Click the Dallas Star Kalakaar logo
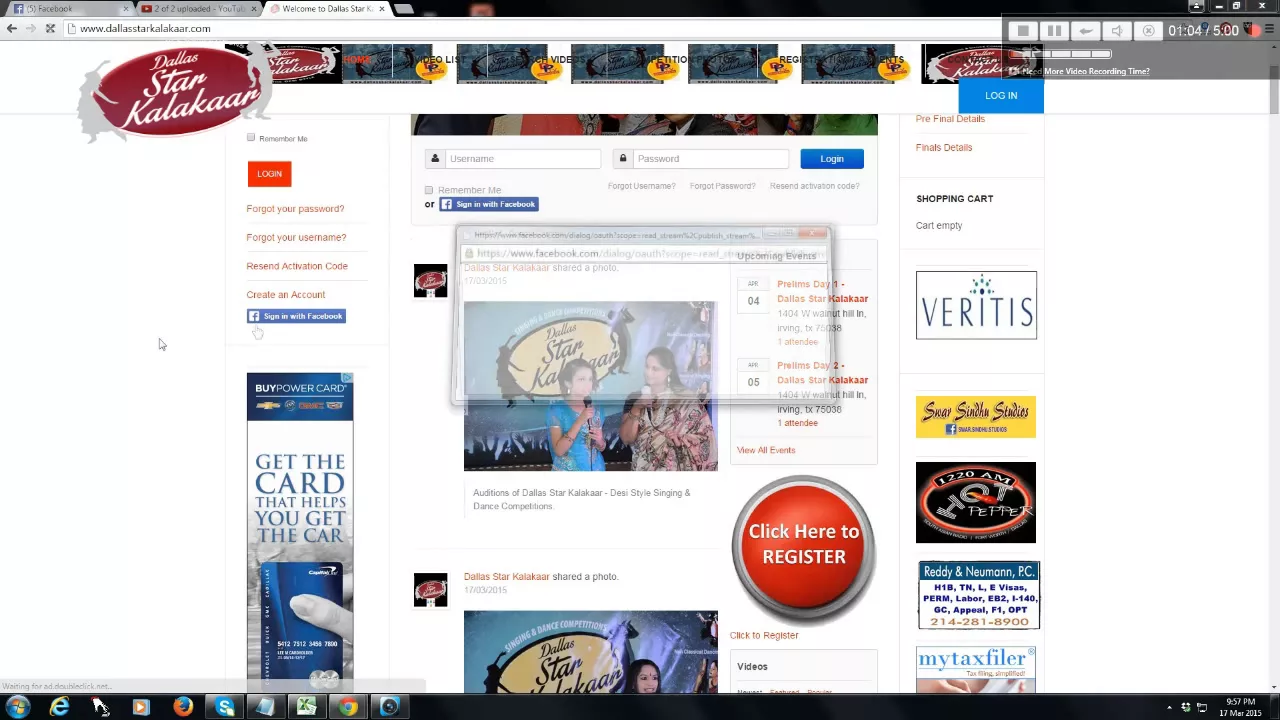Image resolution: width=1280 pixels, height=720 pixels. coord(172,90)
